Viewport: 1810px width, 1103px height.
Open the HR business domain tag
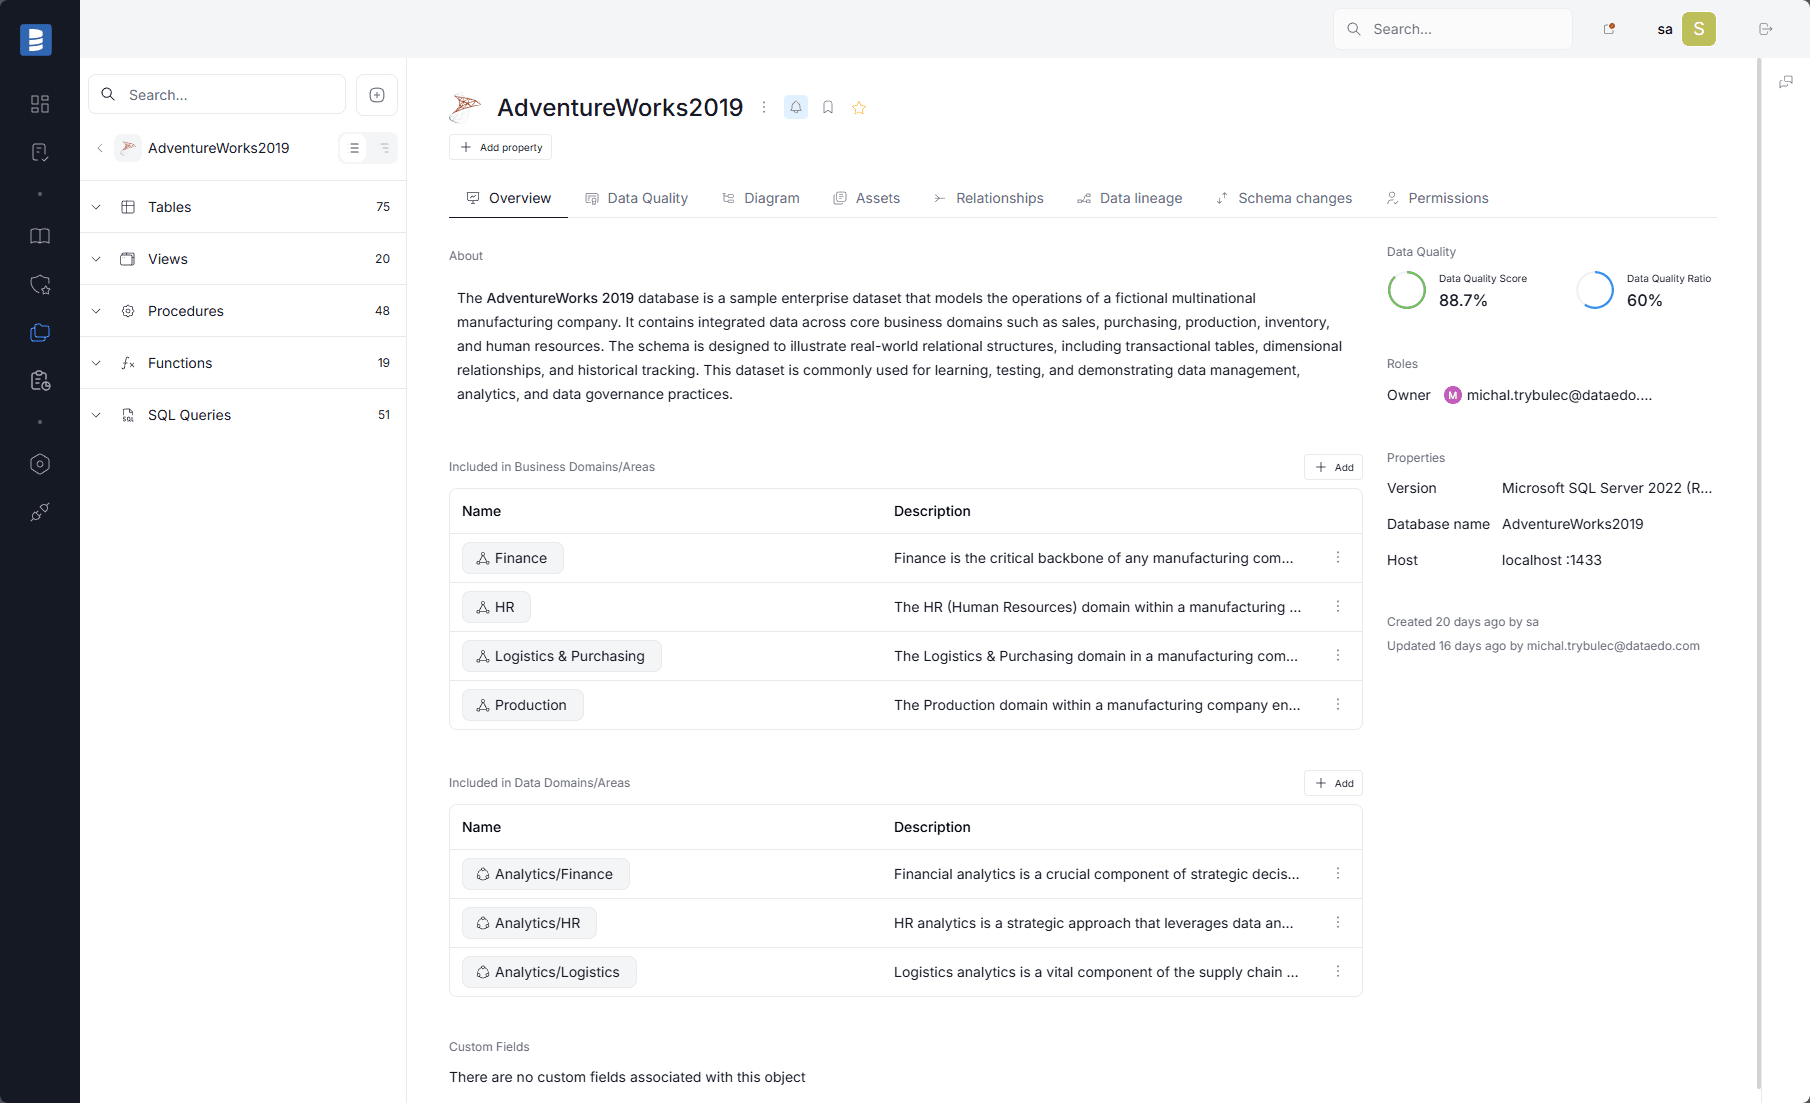496,607
